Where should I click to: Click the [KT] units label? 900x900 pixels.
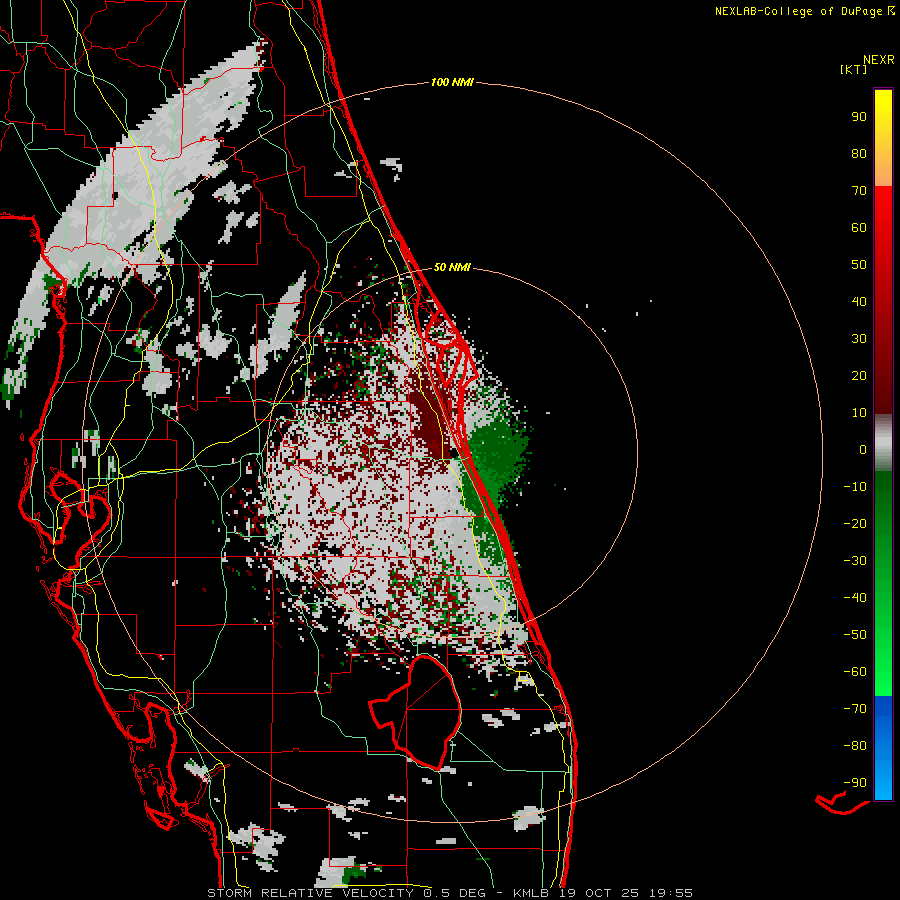click(x=854, y=69)
